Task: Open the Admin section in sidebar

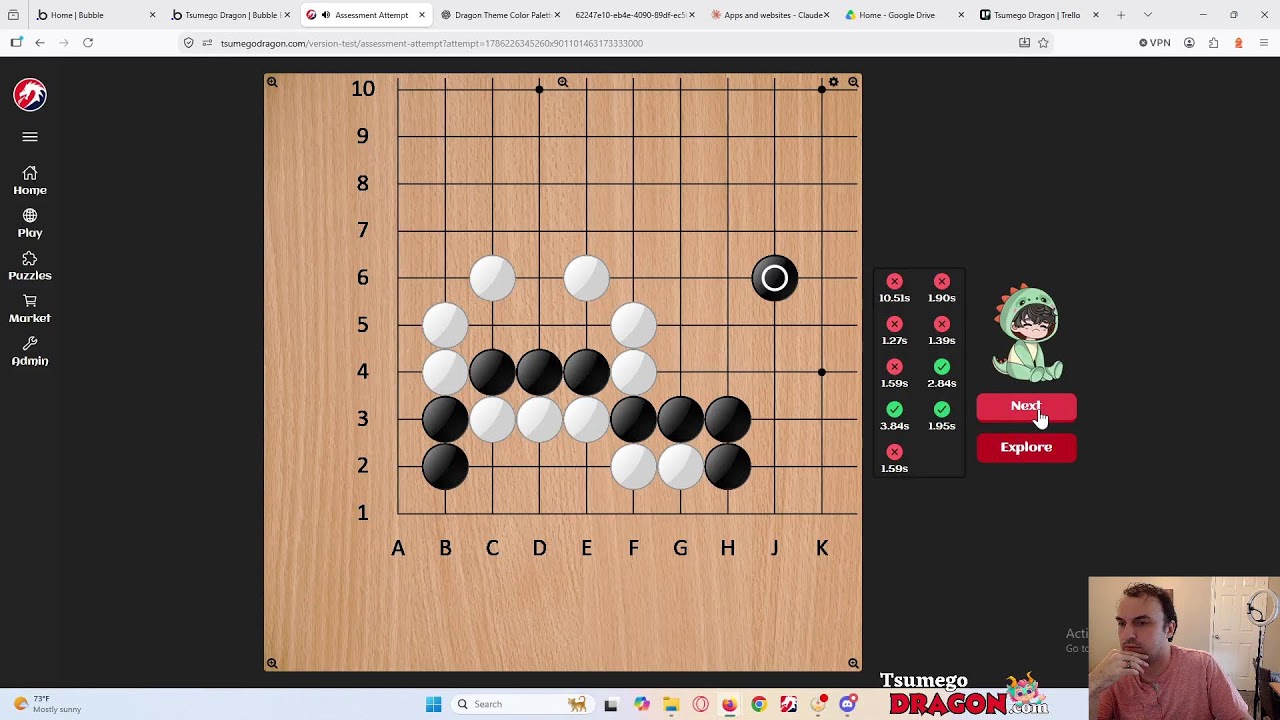Action: tap(30, 351)
